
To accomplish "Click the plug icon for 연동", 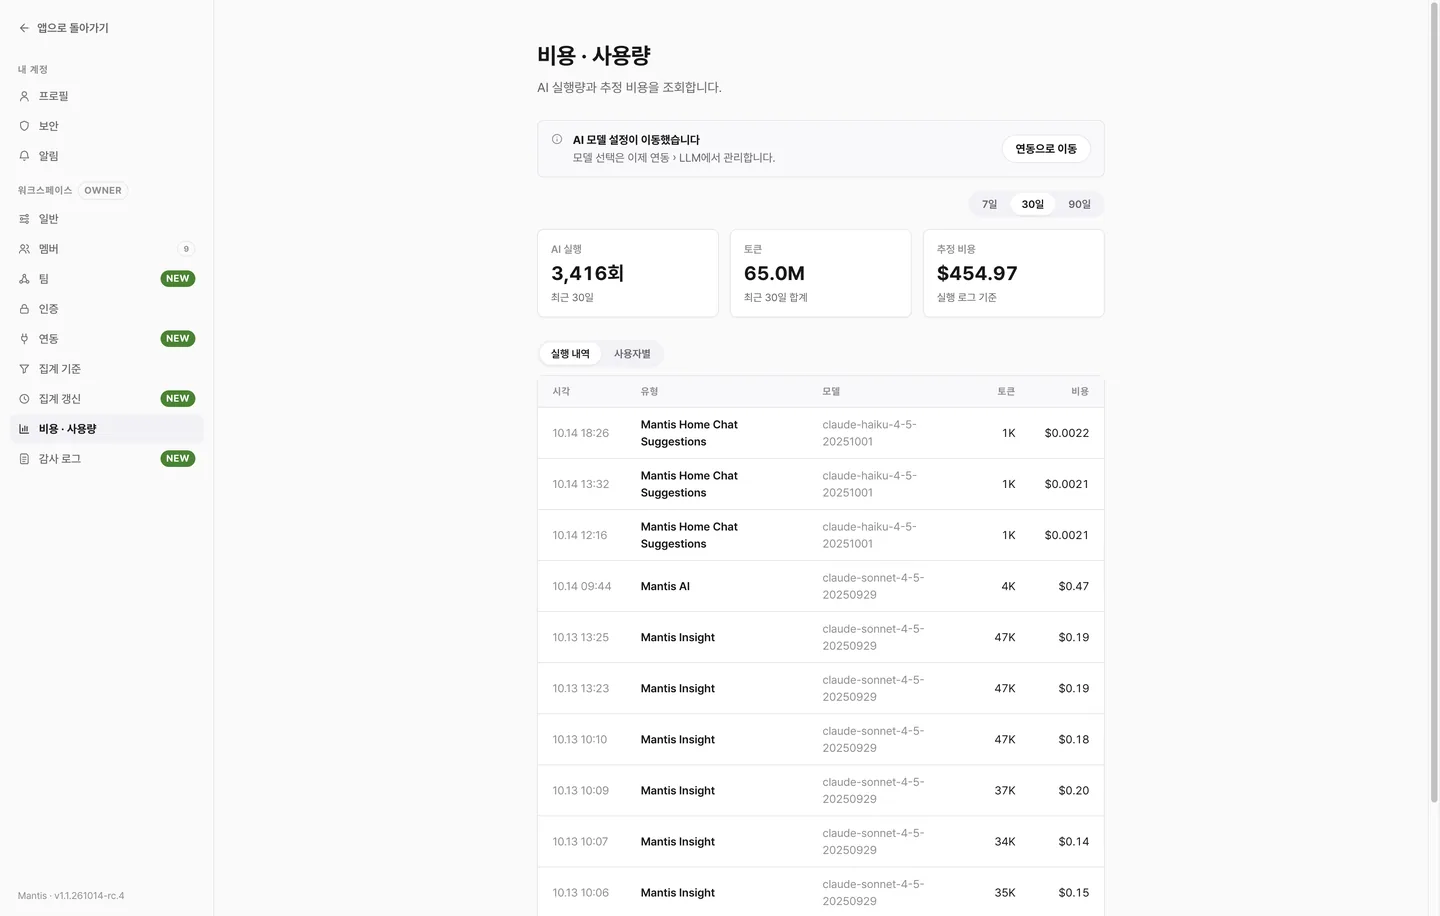I will [24, 339].
